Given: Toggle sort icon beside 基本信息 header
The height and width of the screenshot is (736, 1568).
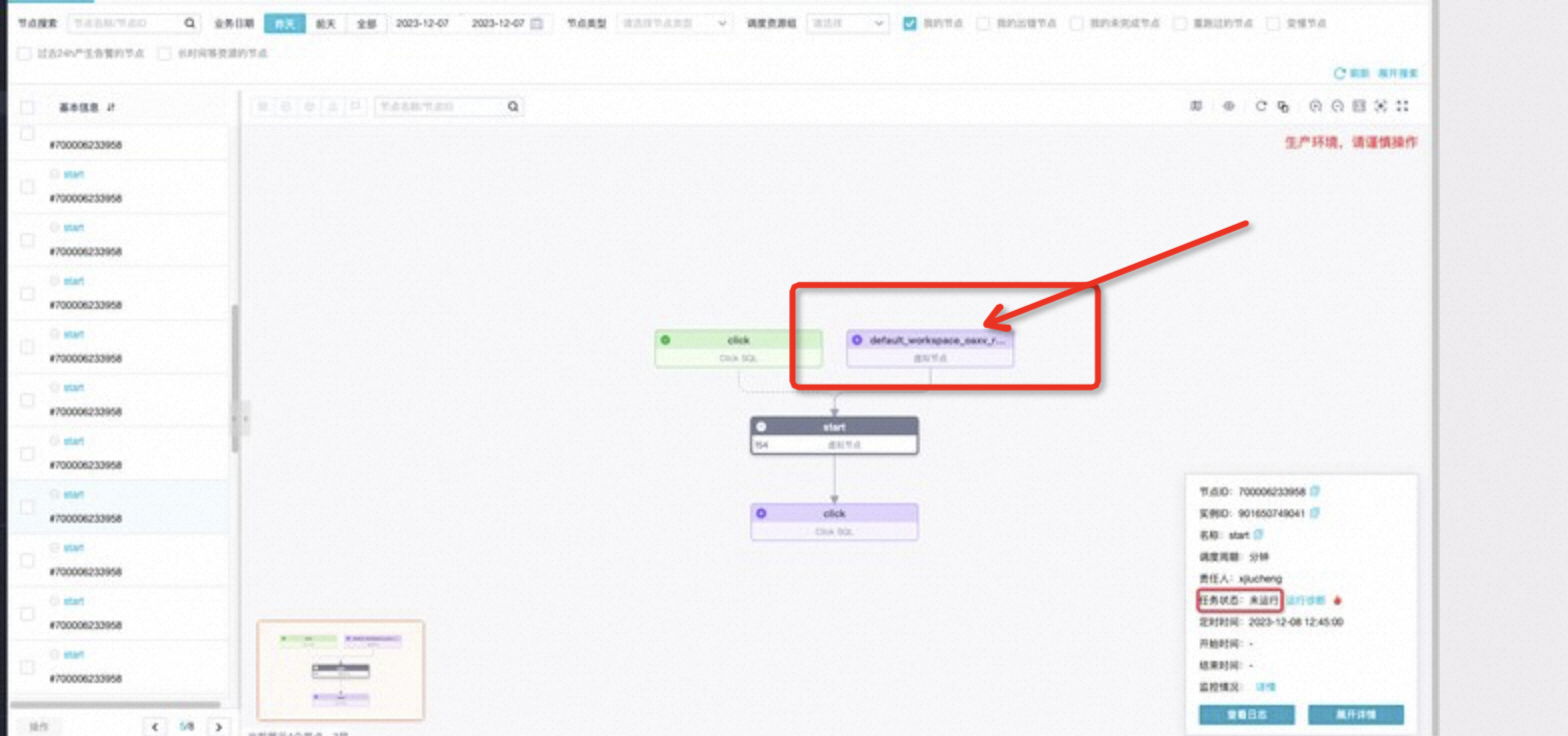Looking at the screenshot, I should [x=111, y=107].
